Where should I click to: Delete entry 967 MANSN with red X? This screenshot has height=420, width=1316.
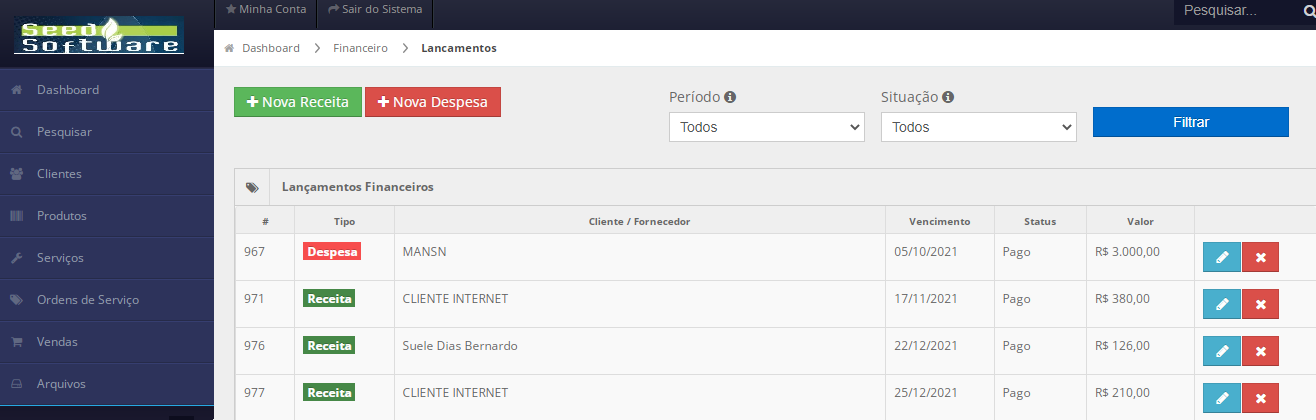[1260, 257]
